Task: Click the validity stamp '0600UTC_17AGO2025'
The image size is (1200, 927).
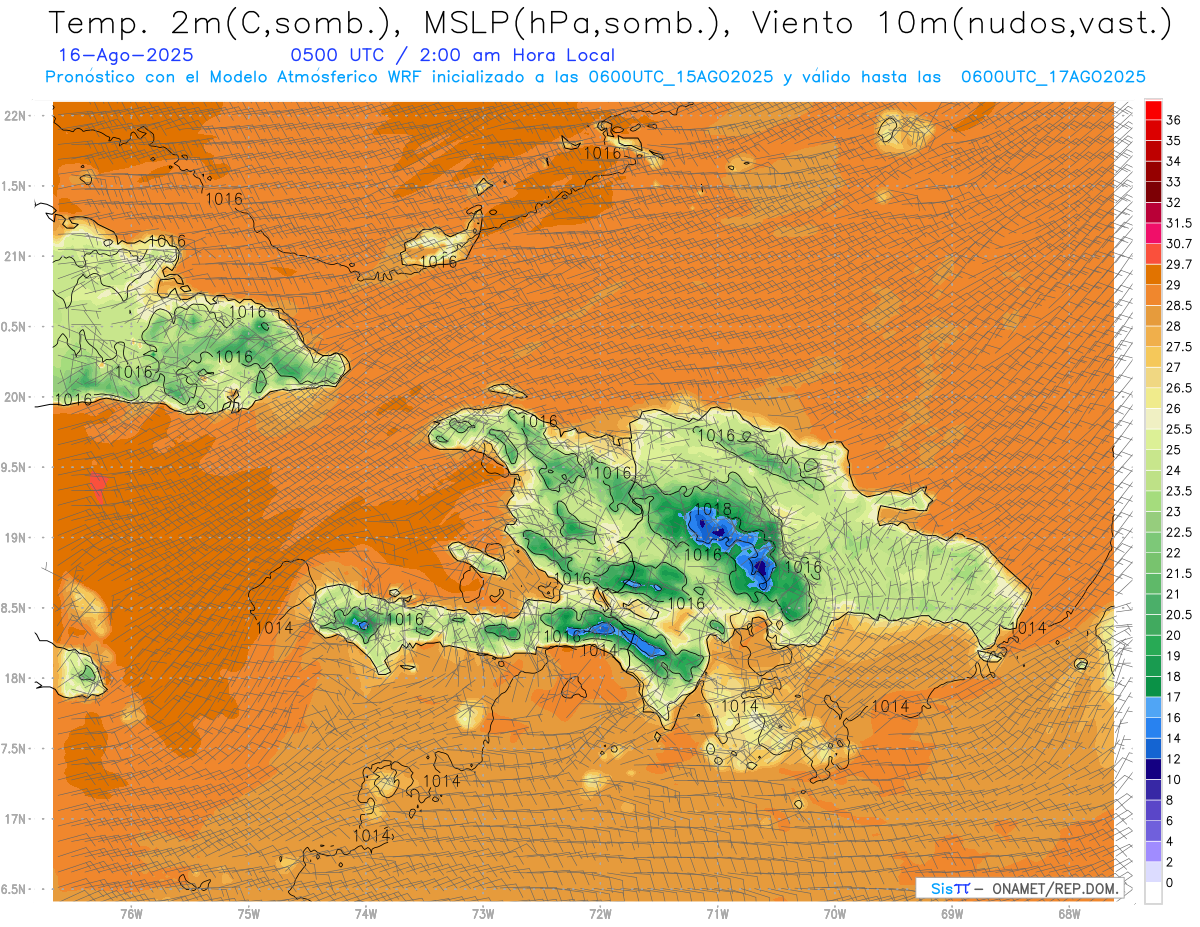Action: [x=1053, y=77]
